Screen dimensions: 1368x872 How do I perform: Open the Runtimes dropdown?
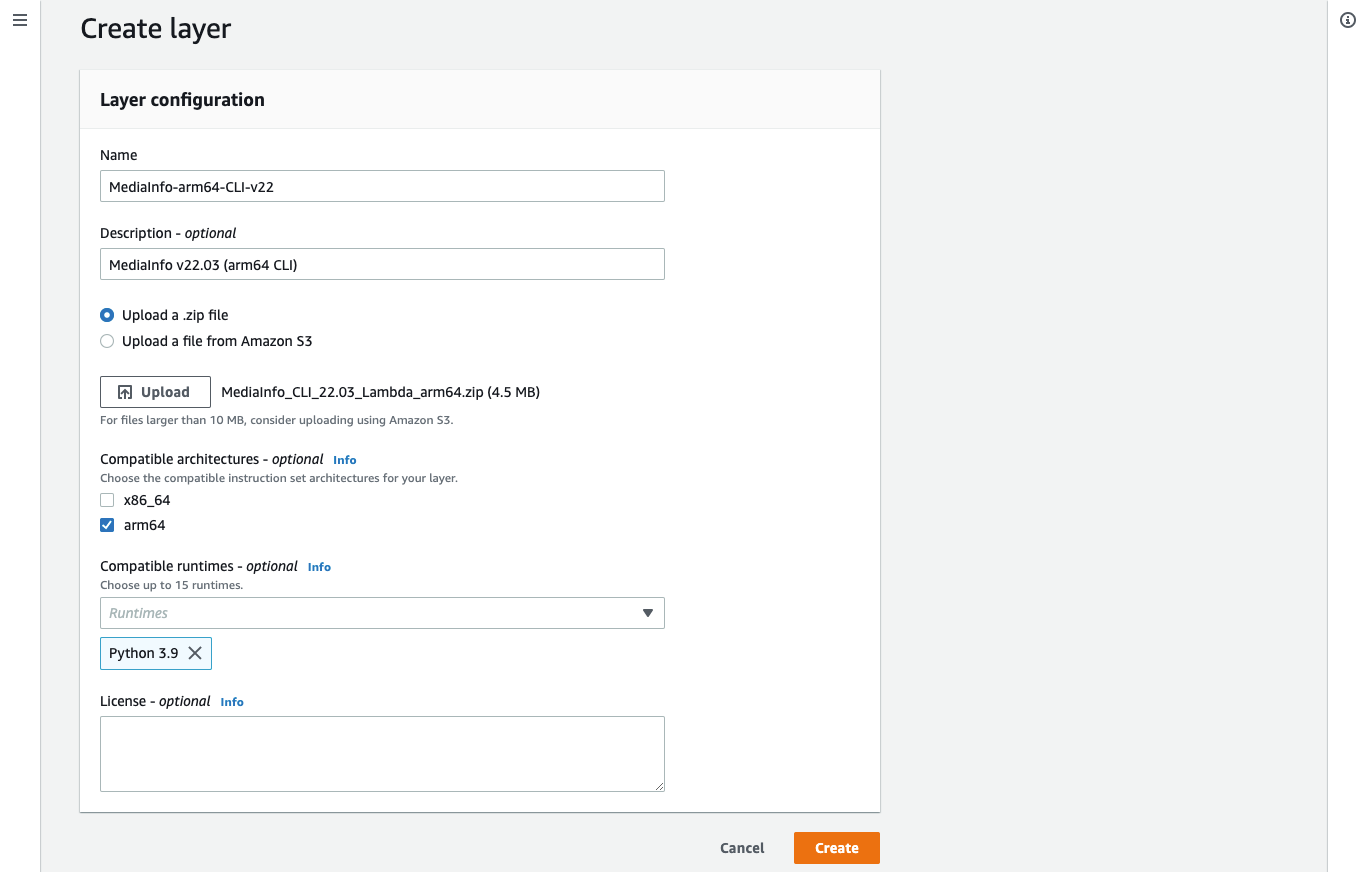point(382,613)
